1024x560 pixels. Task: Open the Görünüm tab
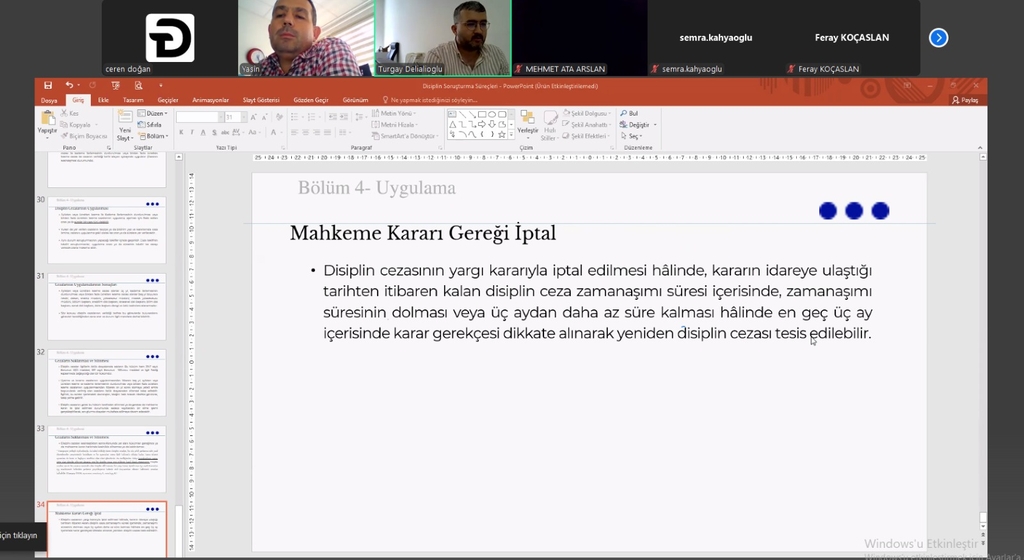(x=355, y=101)
